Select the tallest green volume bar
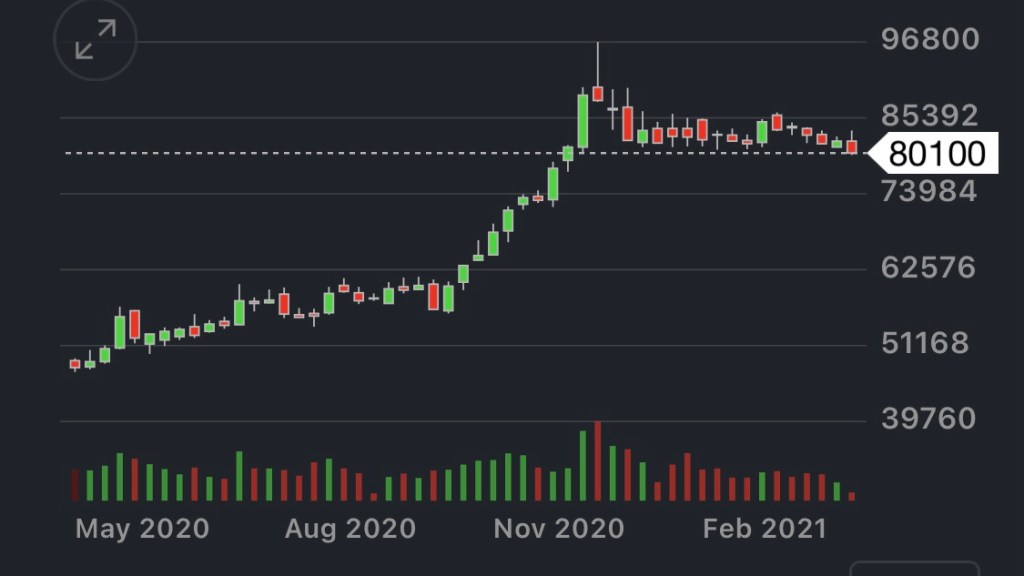The height and width of the screenshot is (576, 1024). [583, 466]
